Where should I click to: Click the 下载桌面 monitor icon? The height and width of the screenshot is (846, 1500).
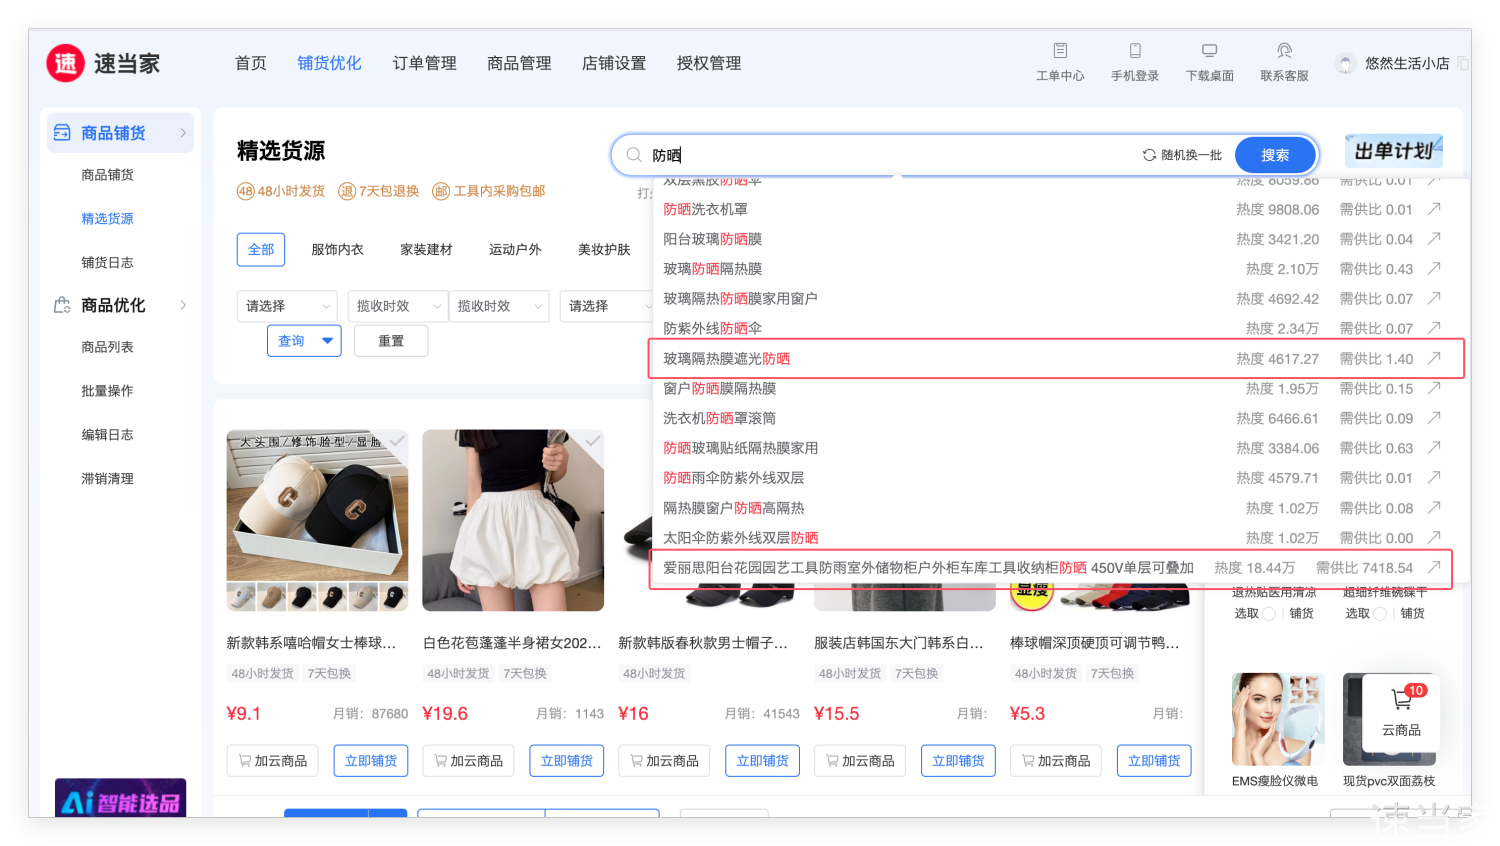coord(1209,51)
